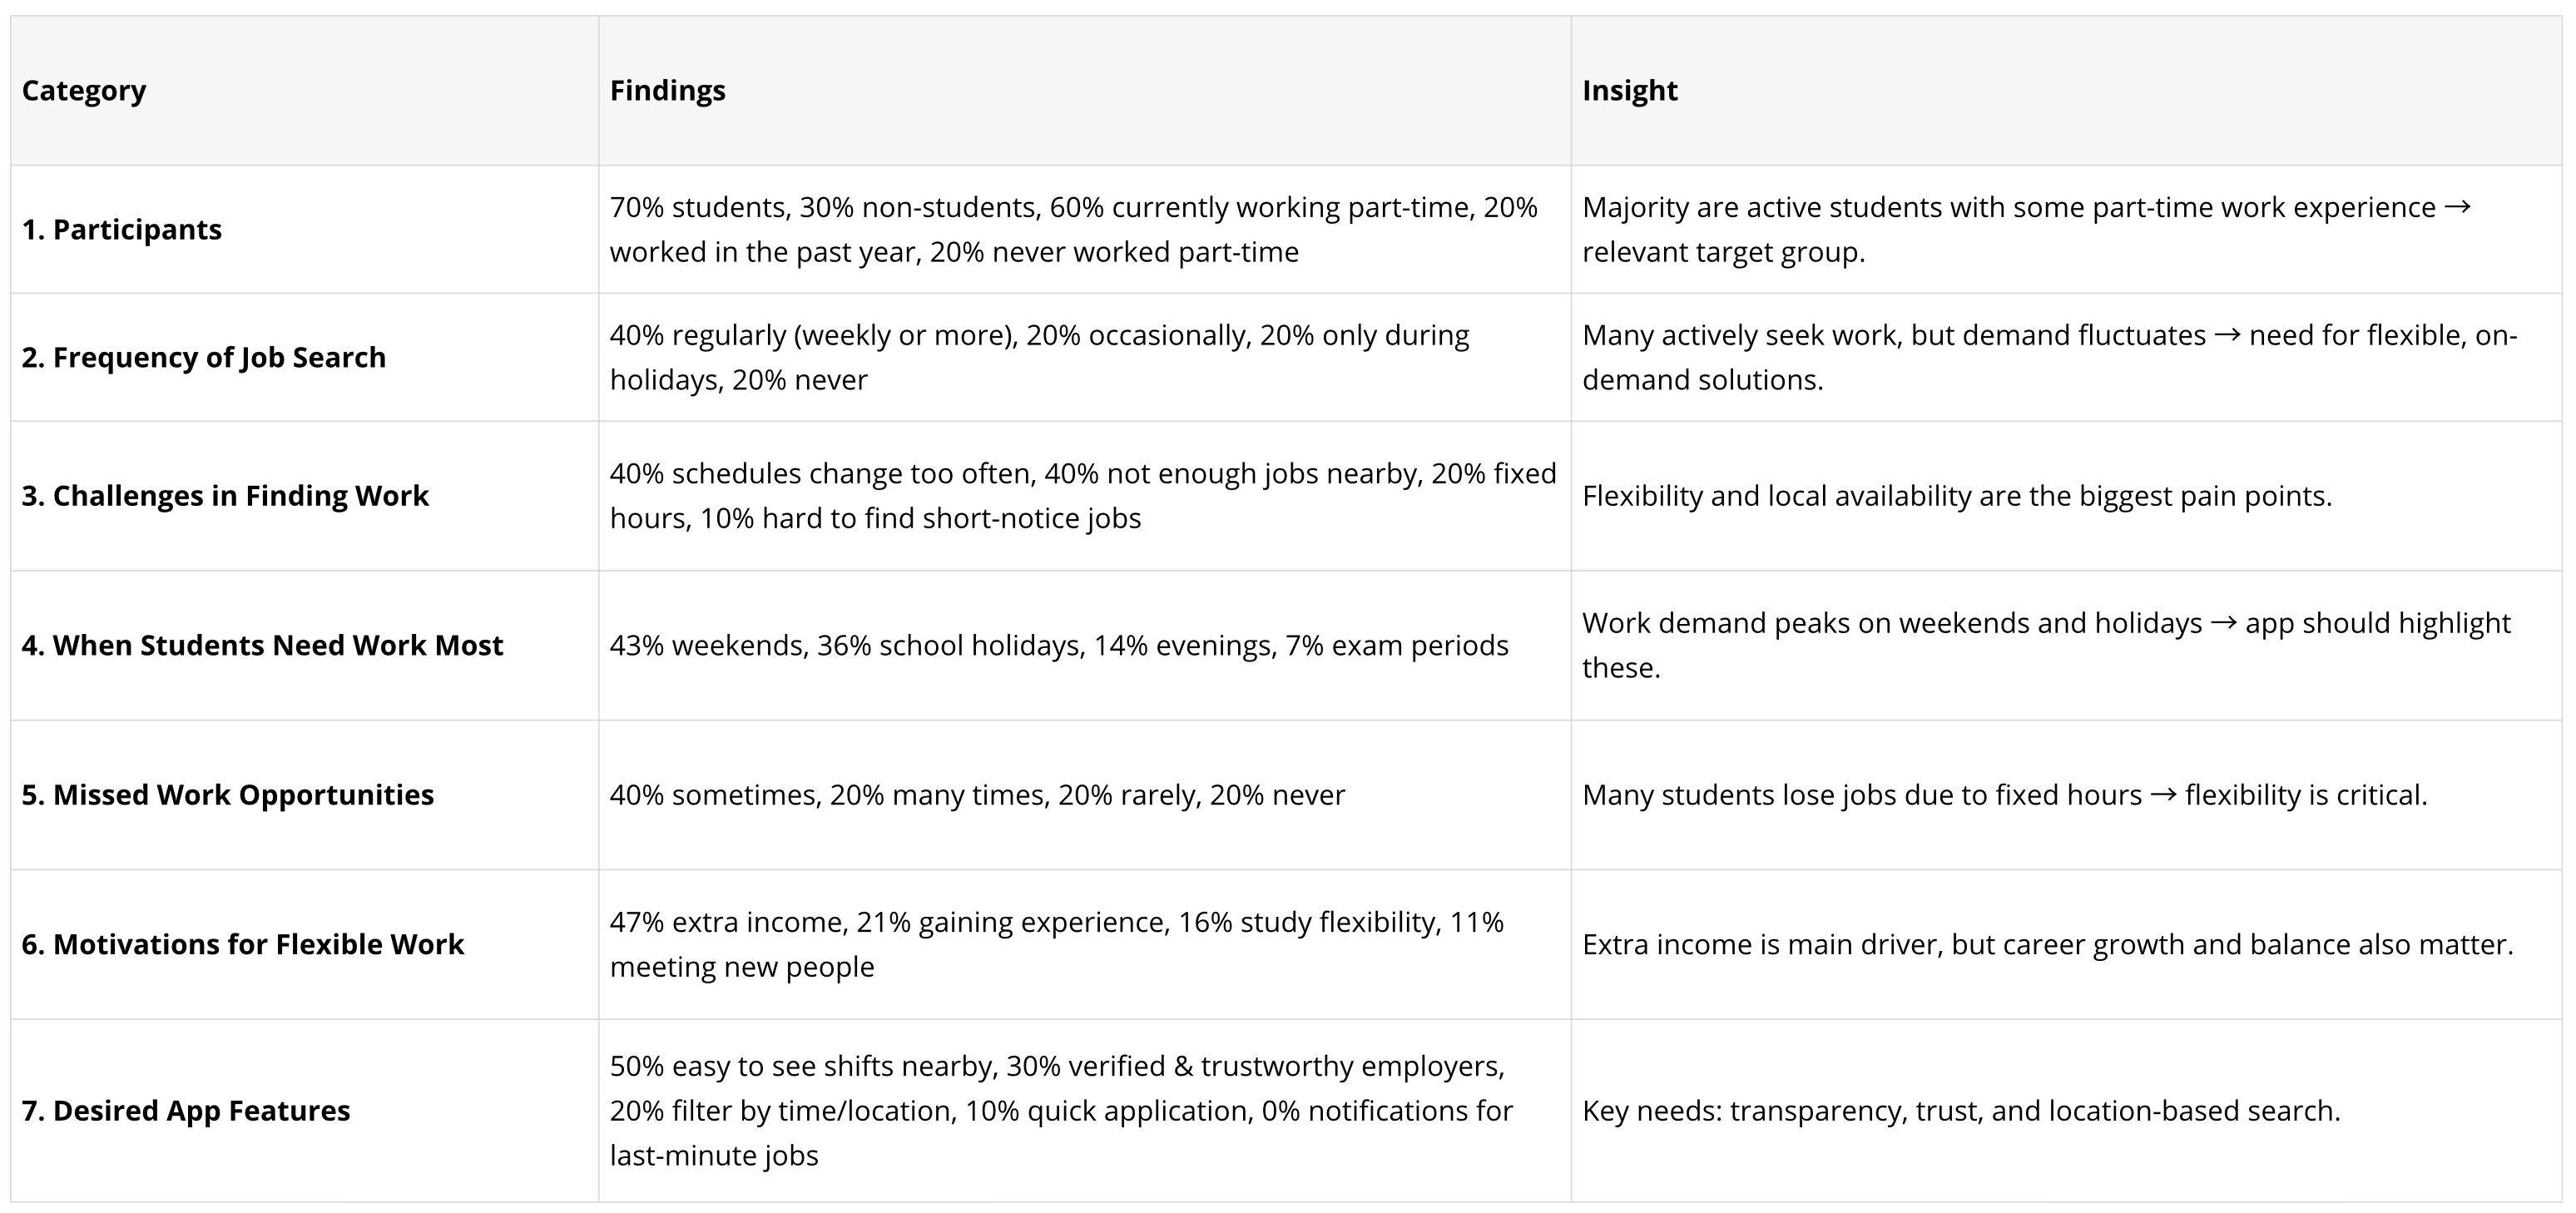2576x1213 pixels.
Task: Select the '40% sometimes, 20% many times' cell
Action: (977, 794)
